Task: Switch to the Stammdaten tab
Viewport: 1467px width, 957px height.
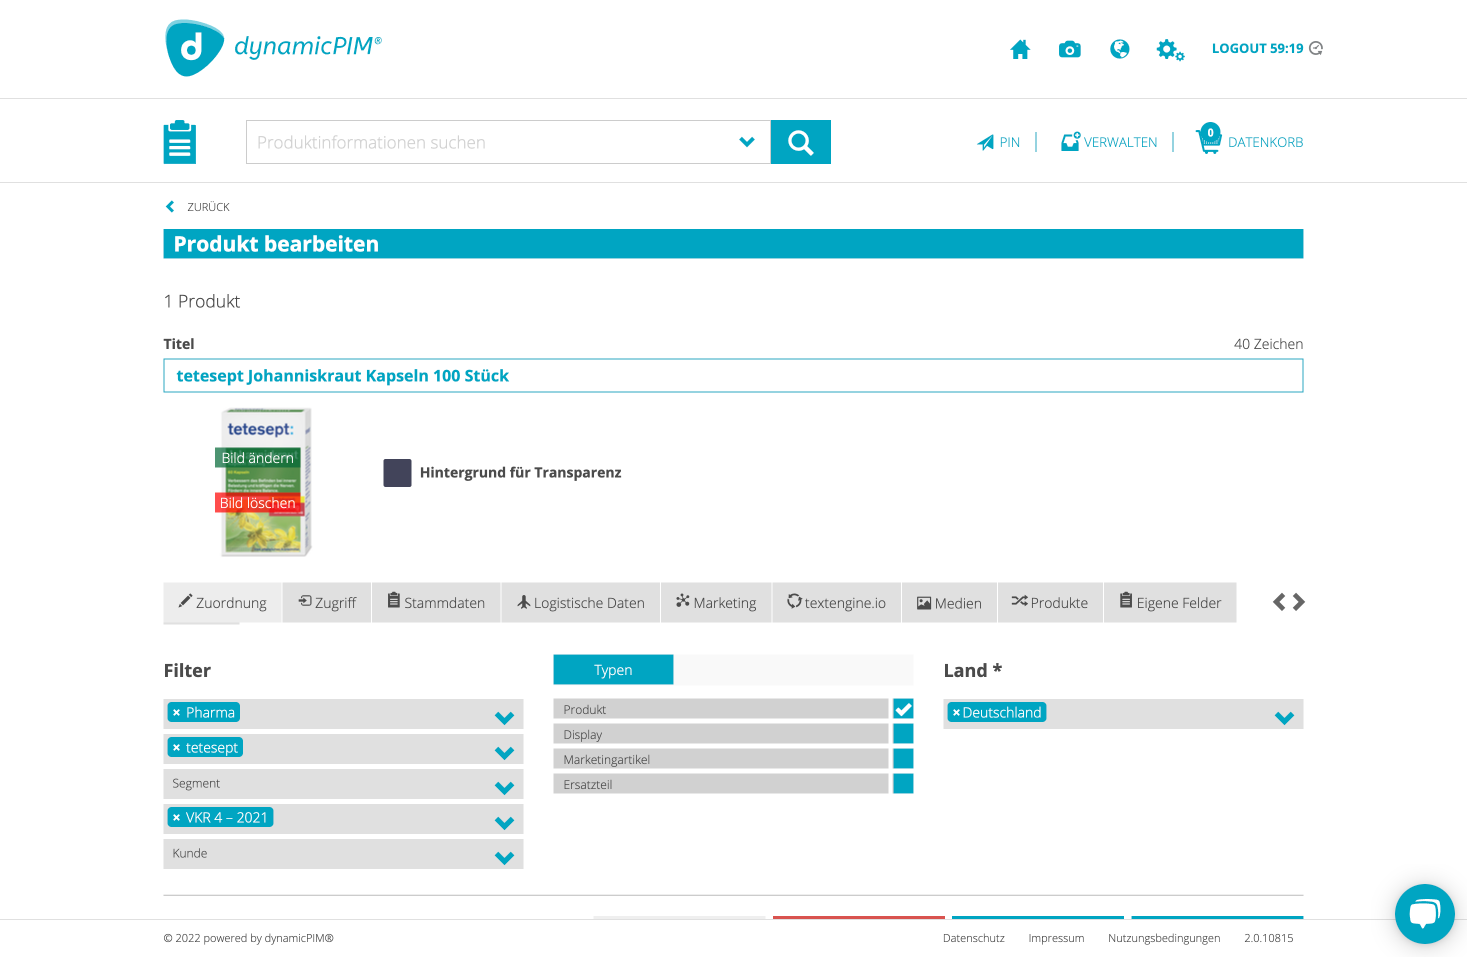Action: [x=436, y=603]
